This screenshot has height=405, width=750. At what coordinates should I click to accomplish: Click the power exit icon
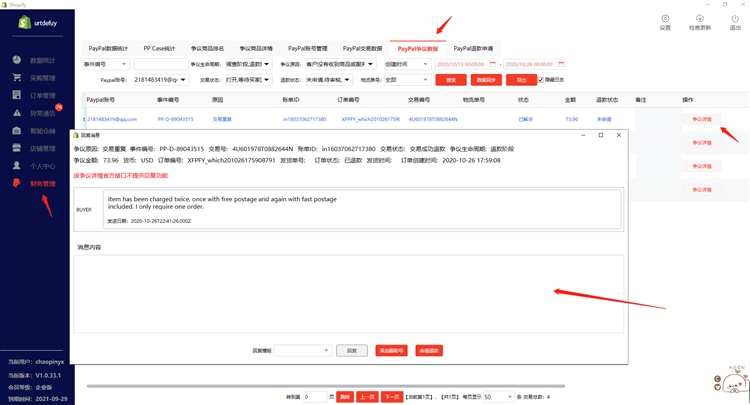[x=735, y=19]
